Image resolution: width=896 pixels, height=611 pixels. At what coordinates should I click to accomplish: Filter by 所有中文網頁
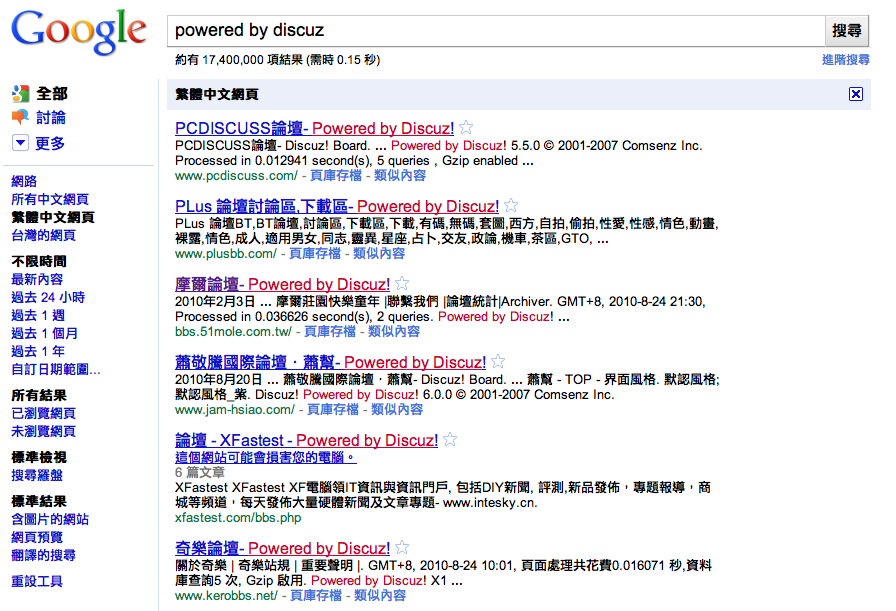click(50, 199)
